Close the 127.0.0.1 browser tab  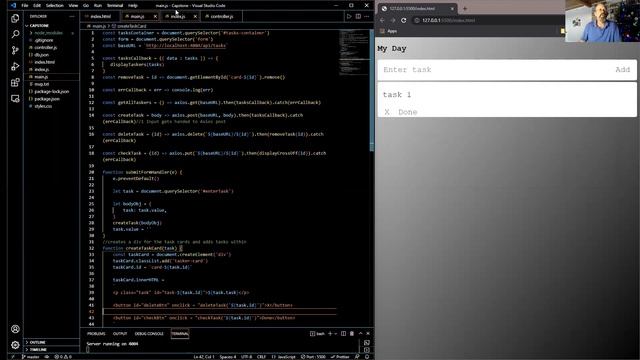point(452,8)
